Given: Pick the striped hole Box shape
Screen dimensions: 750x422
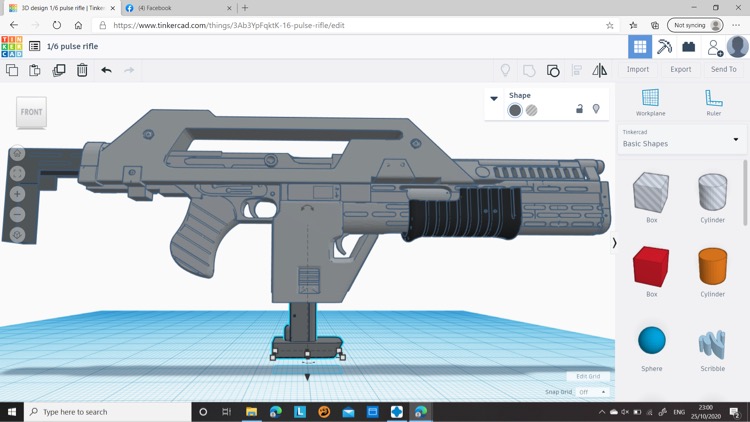Looking at the screenshot, I should [x=651, y=192].
